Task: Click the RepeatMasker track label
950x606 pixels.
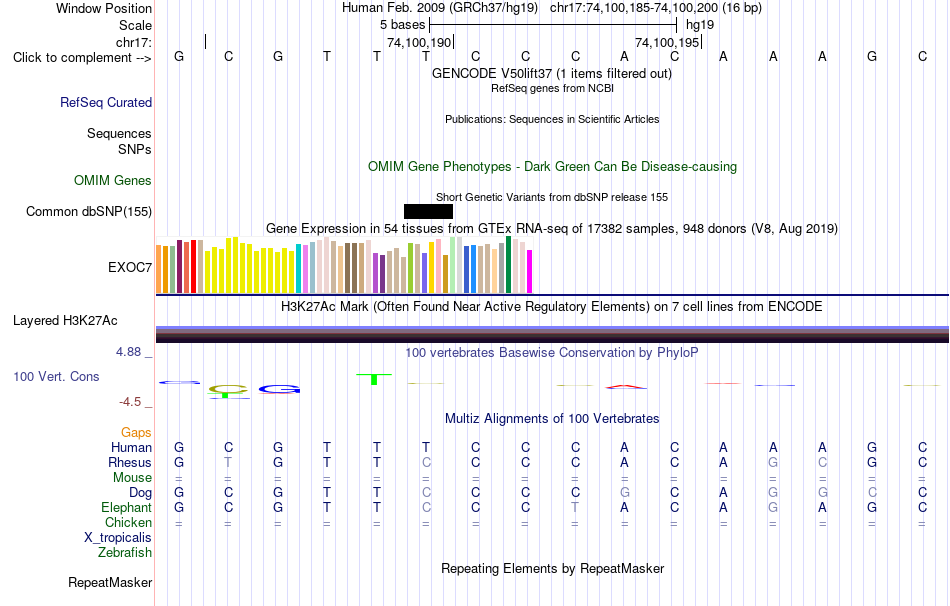Action: coord(110,582)
